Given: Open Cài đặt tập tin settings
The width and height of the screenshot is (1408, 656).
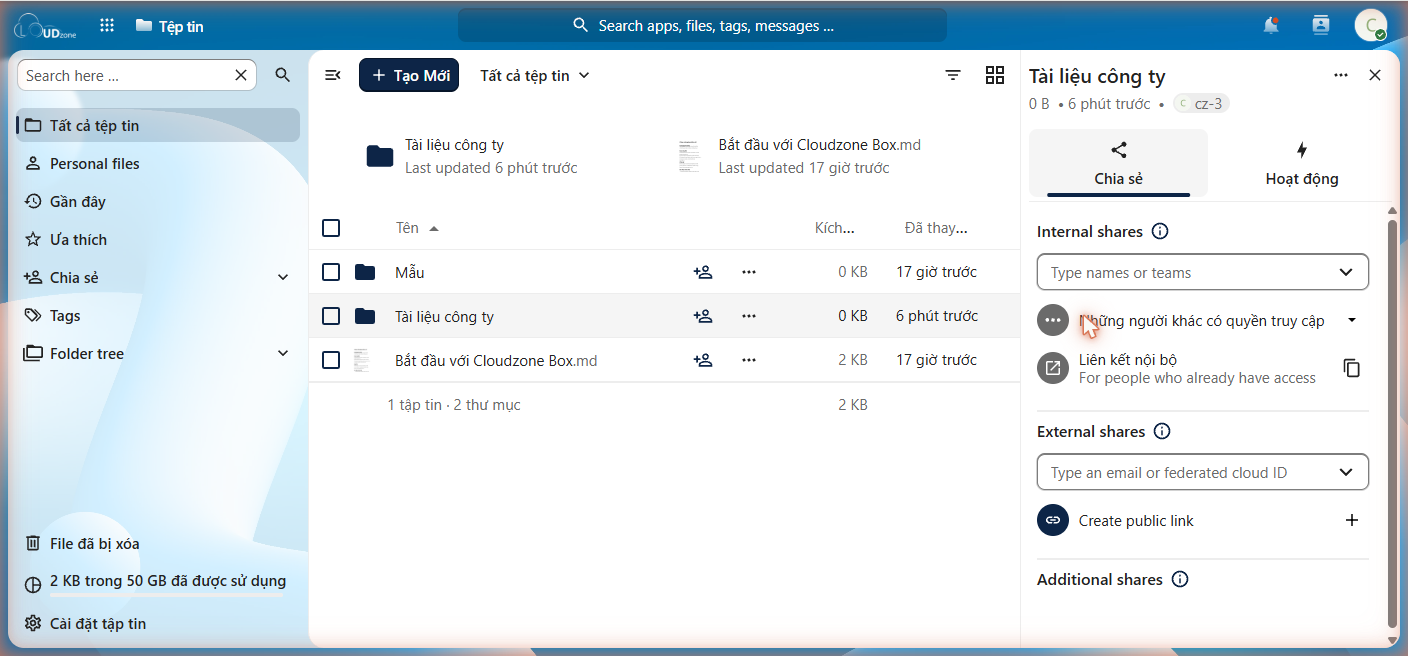Looking at the screenshot, I should click(x=158, y=623).
